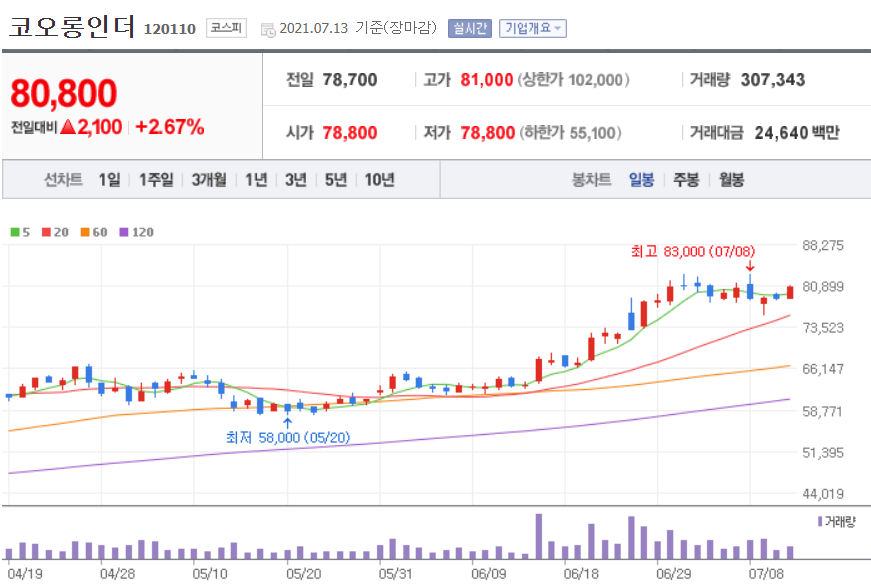Click the 07/08 date axis label
The image size is (871, 584).
coord(765,573)
